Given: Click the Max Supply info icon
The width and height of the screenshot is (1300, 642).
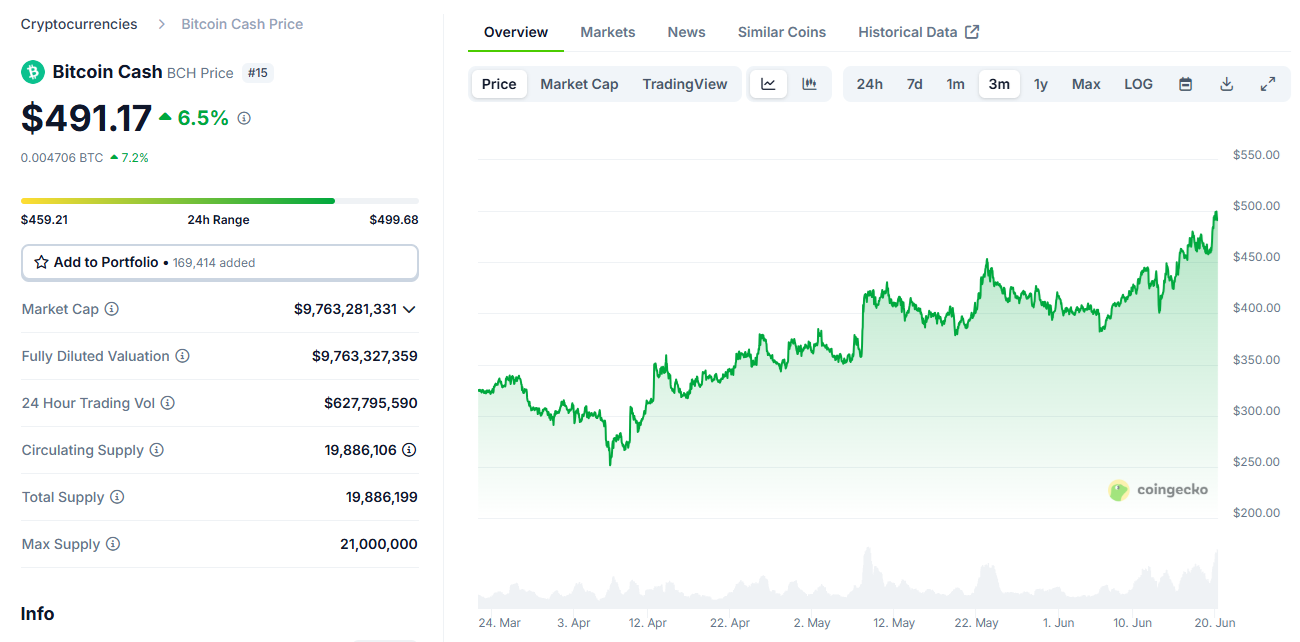Looking at the screenshot, I should (x=113, y=544).
